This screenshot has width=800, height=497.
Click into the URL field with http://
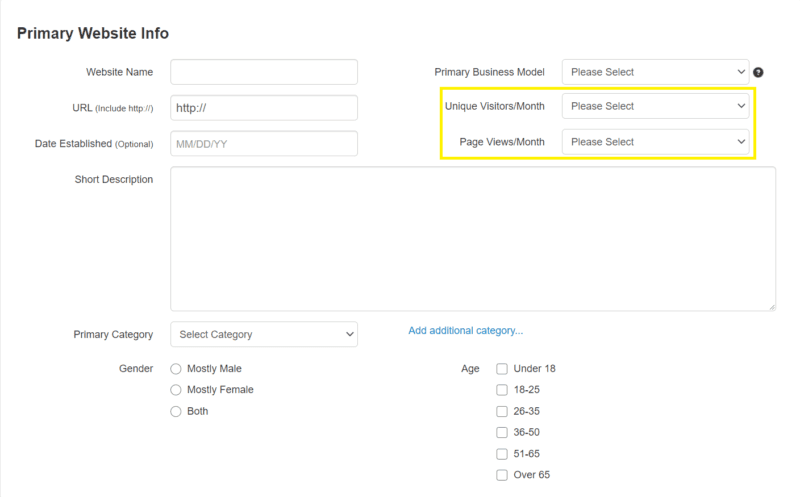(x=264, y=108)
